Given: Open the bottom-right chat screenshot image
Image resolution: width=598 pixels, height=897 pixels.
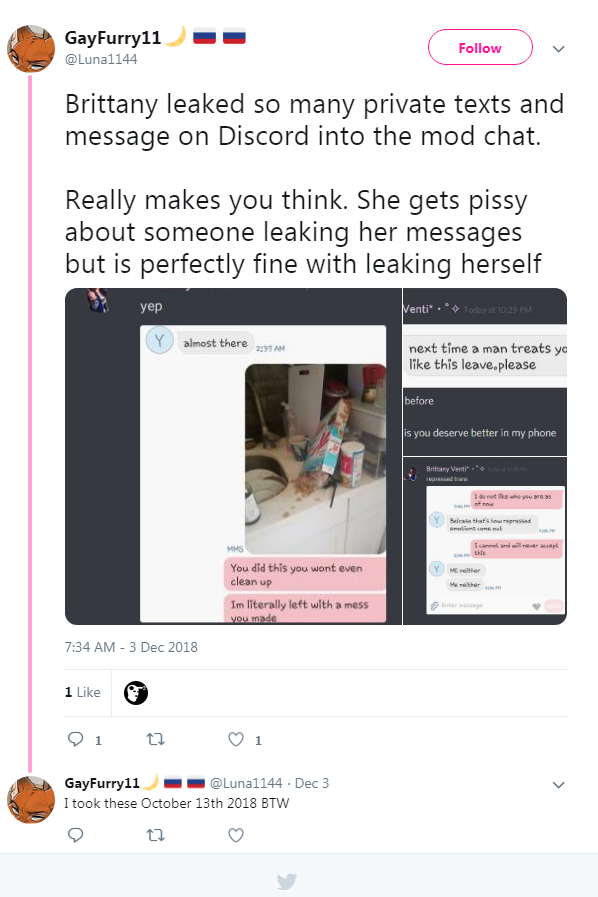Looking at the screenshot, I should (x=485, y=541).
